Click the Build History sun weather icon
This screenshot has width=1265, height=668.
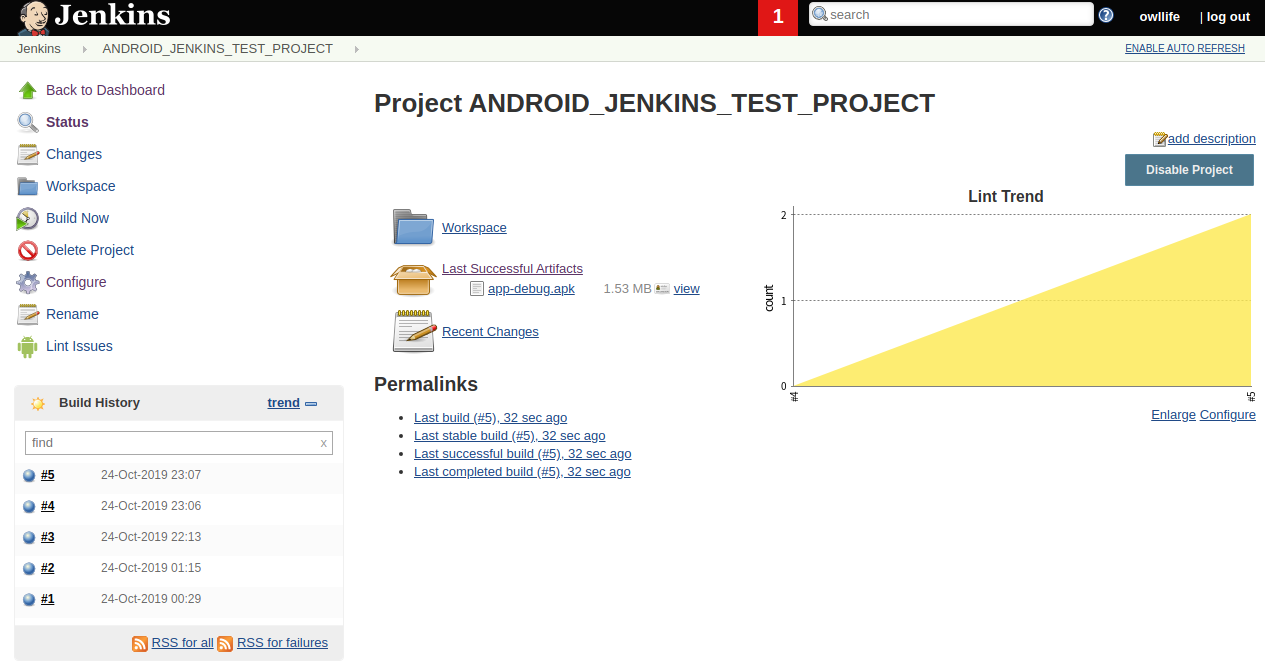click(x=38, y=403)
